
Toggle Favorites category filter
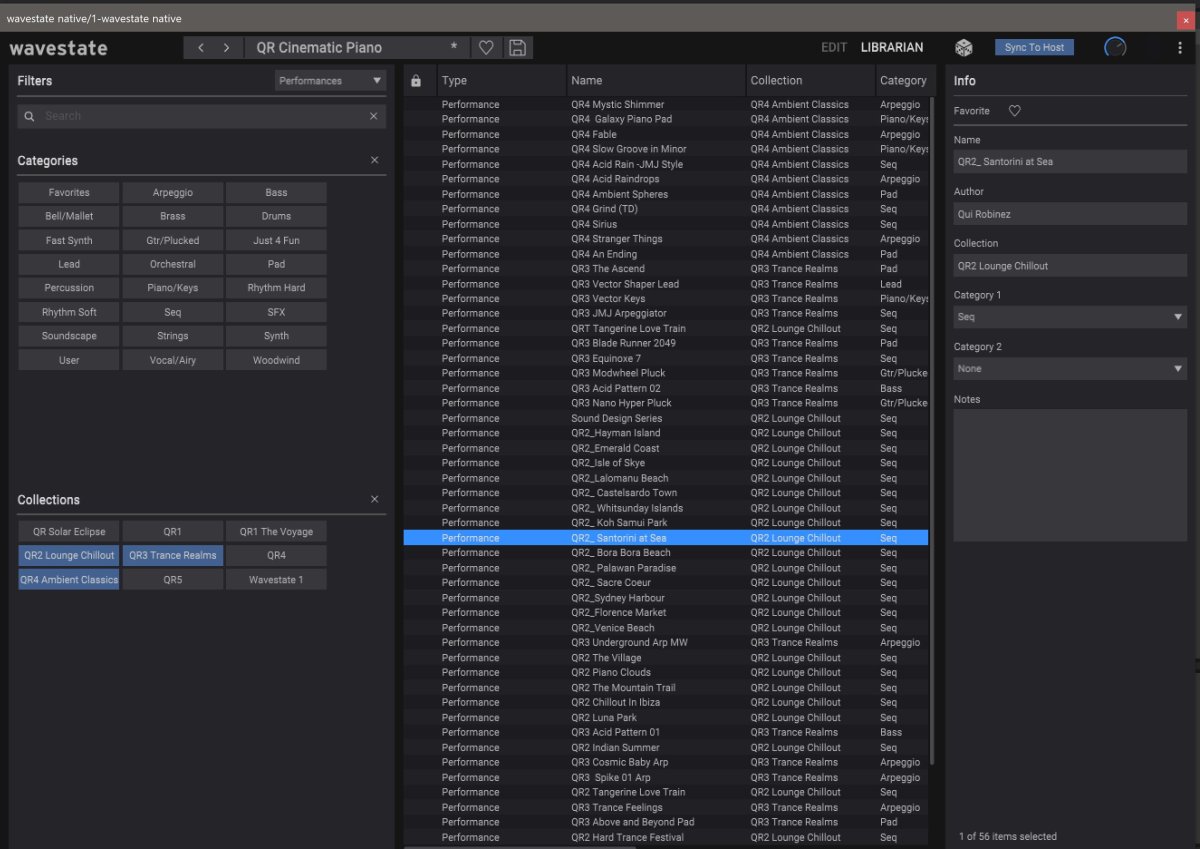pyautogui.click(x=68, y=192)
